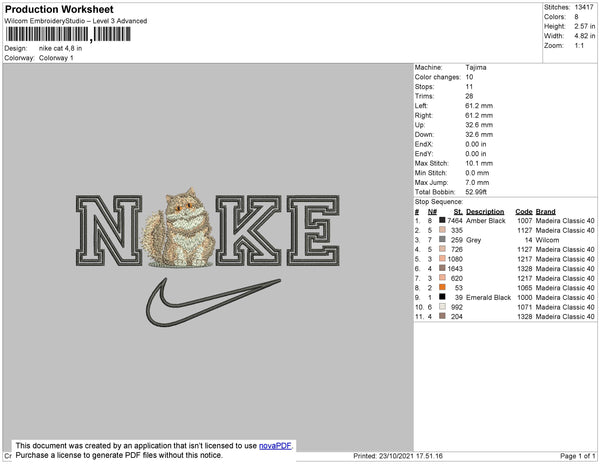Select the letter N in the design

tap(109, 230)
